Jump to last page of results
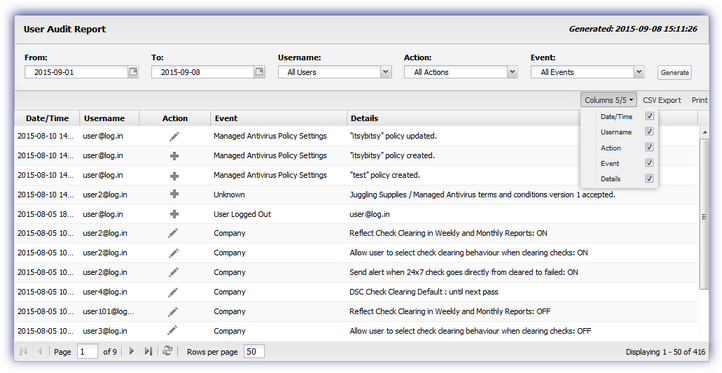This screenshot has width=722, height=373. click(x=148, y=351)
